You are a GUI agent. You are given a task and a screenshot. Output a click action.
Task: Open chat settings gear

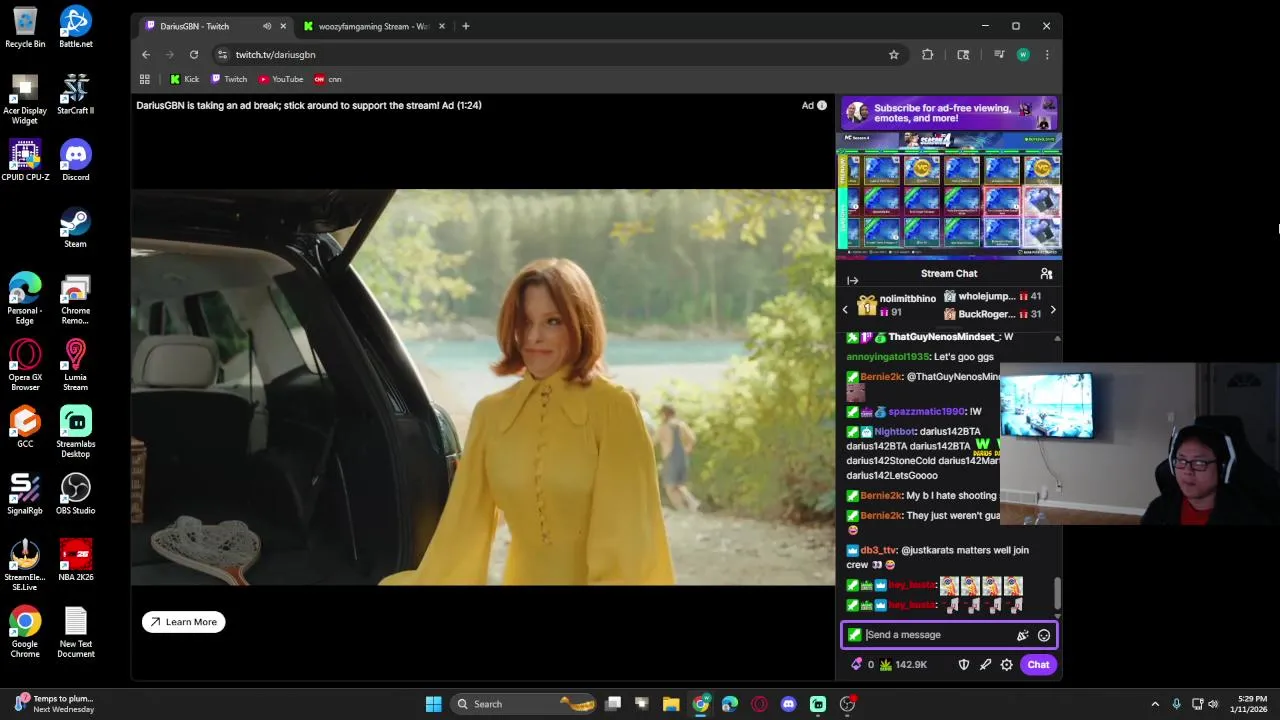tap(1007, 665)
